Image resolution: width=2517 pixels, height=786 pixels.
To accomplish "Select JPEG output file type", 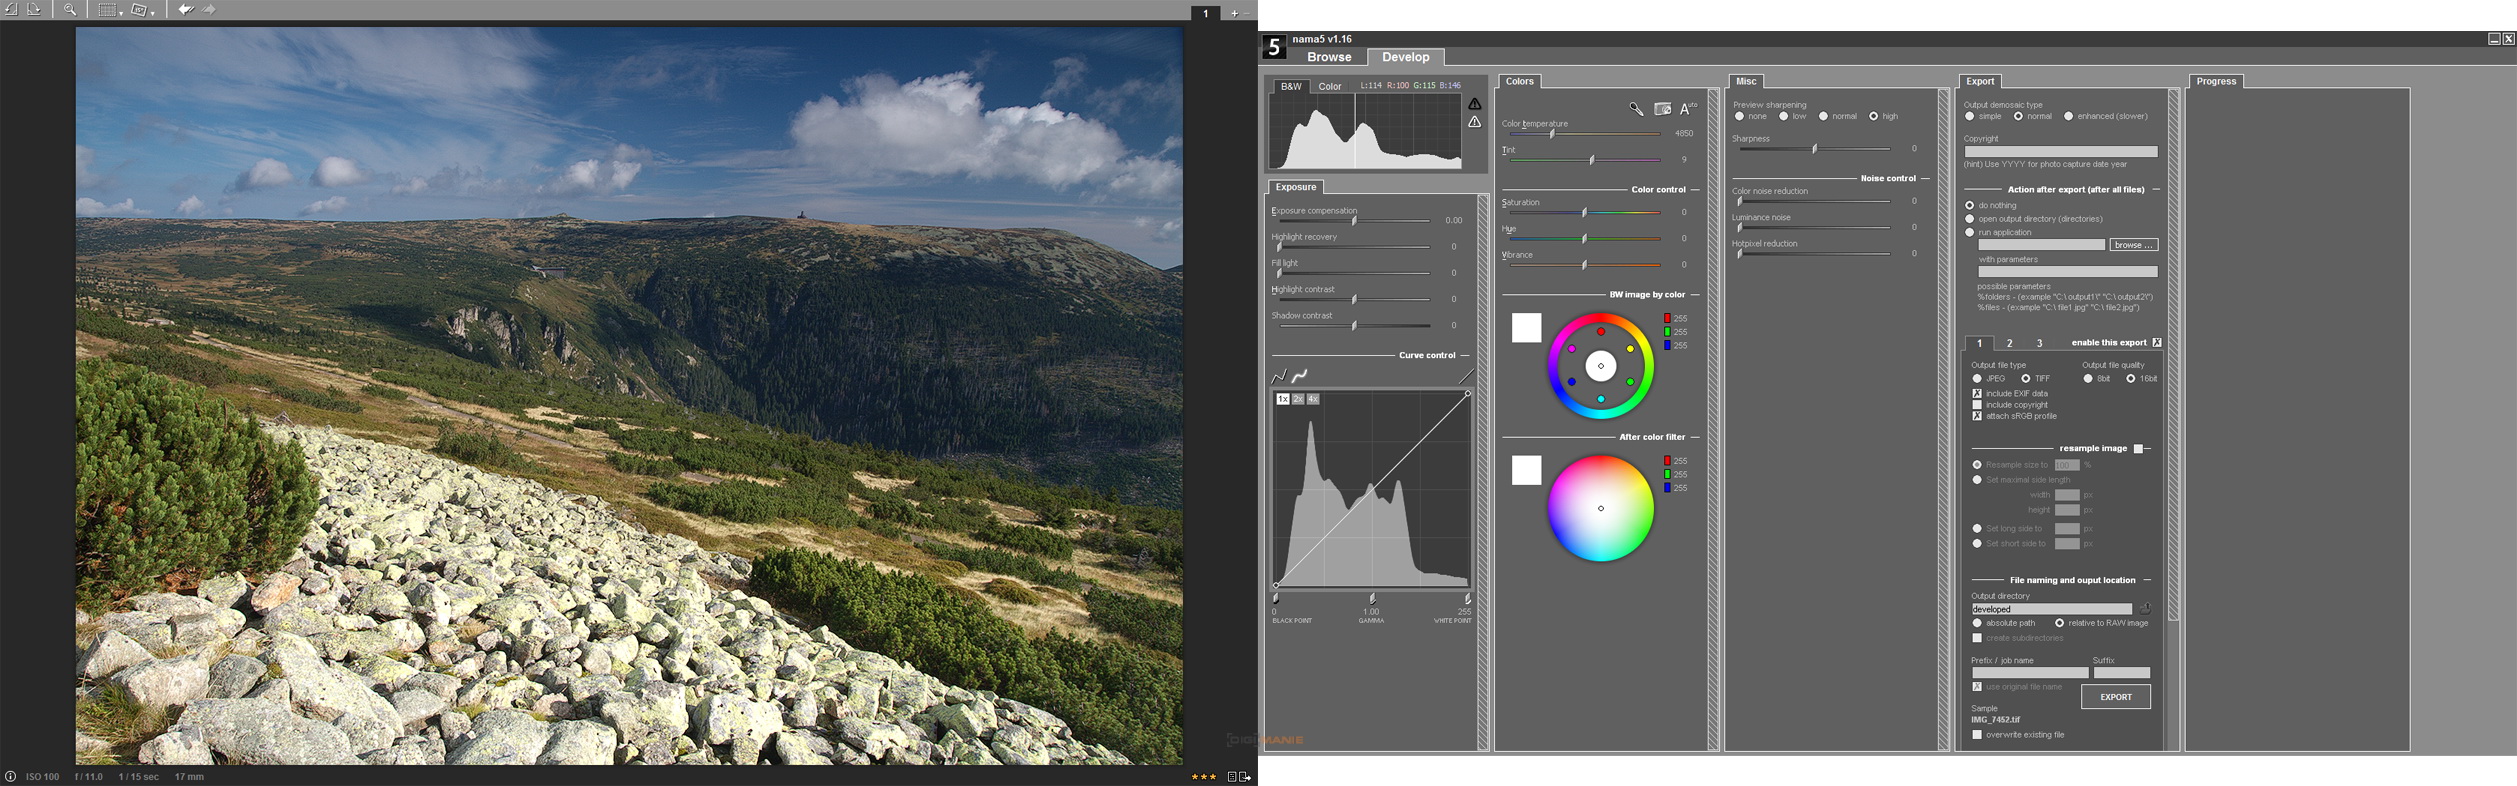I will pos(1977,379).
